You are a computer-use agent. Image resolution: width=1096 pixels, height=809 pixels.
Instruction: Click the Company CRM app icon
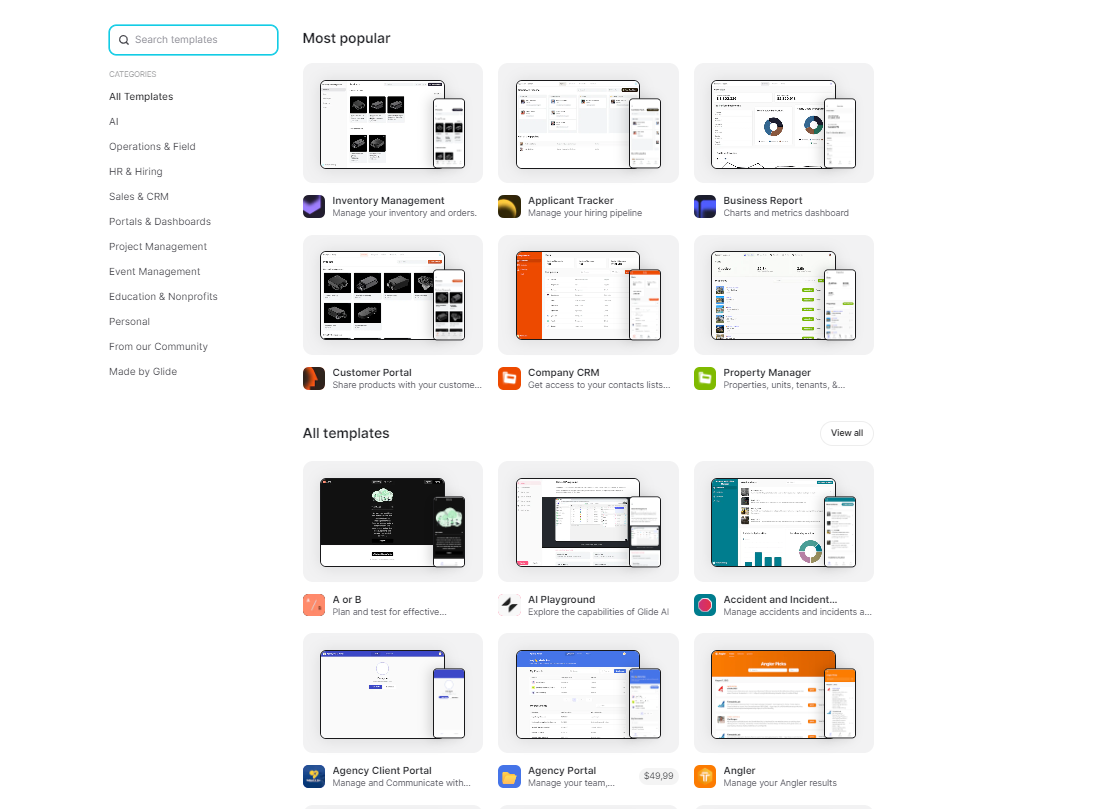point(510,378)
